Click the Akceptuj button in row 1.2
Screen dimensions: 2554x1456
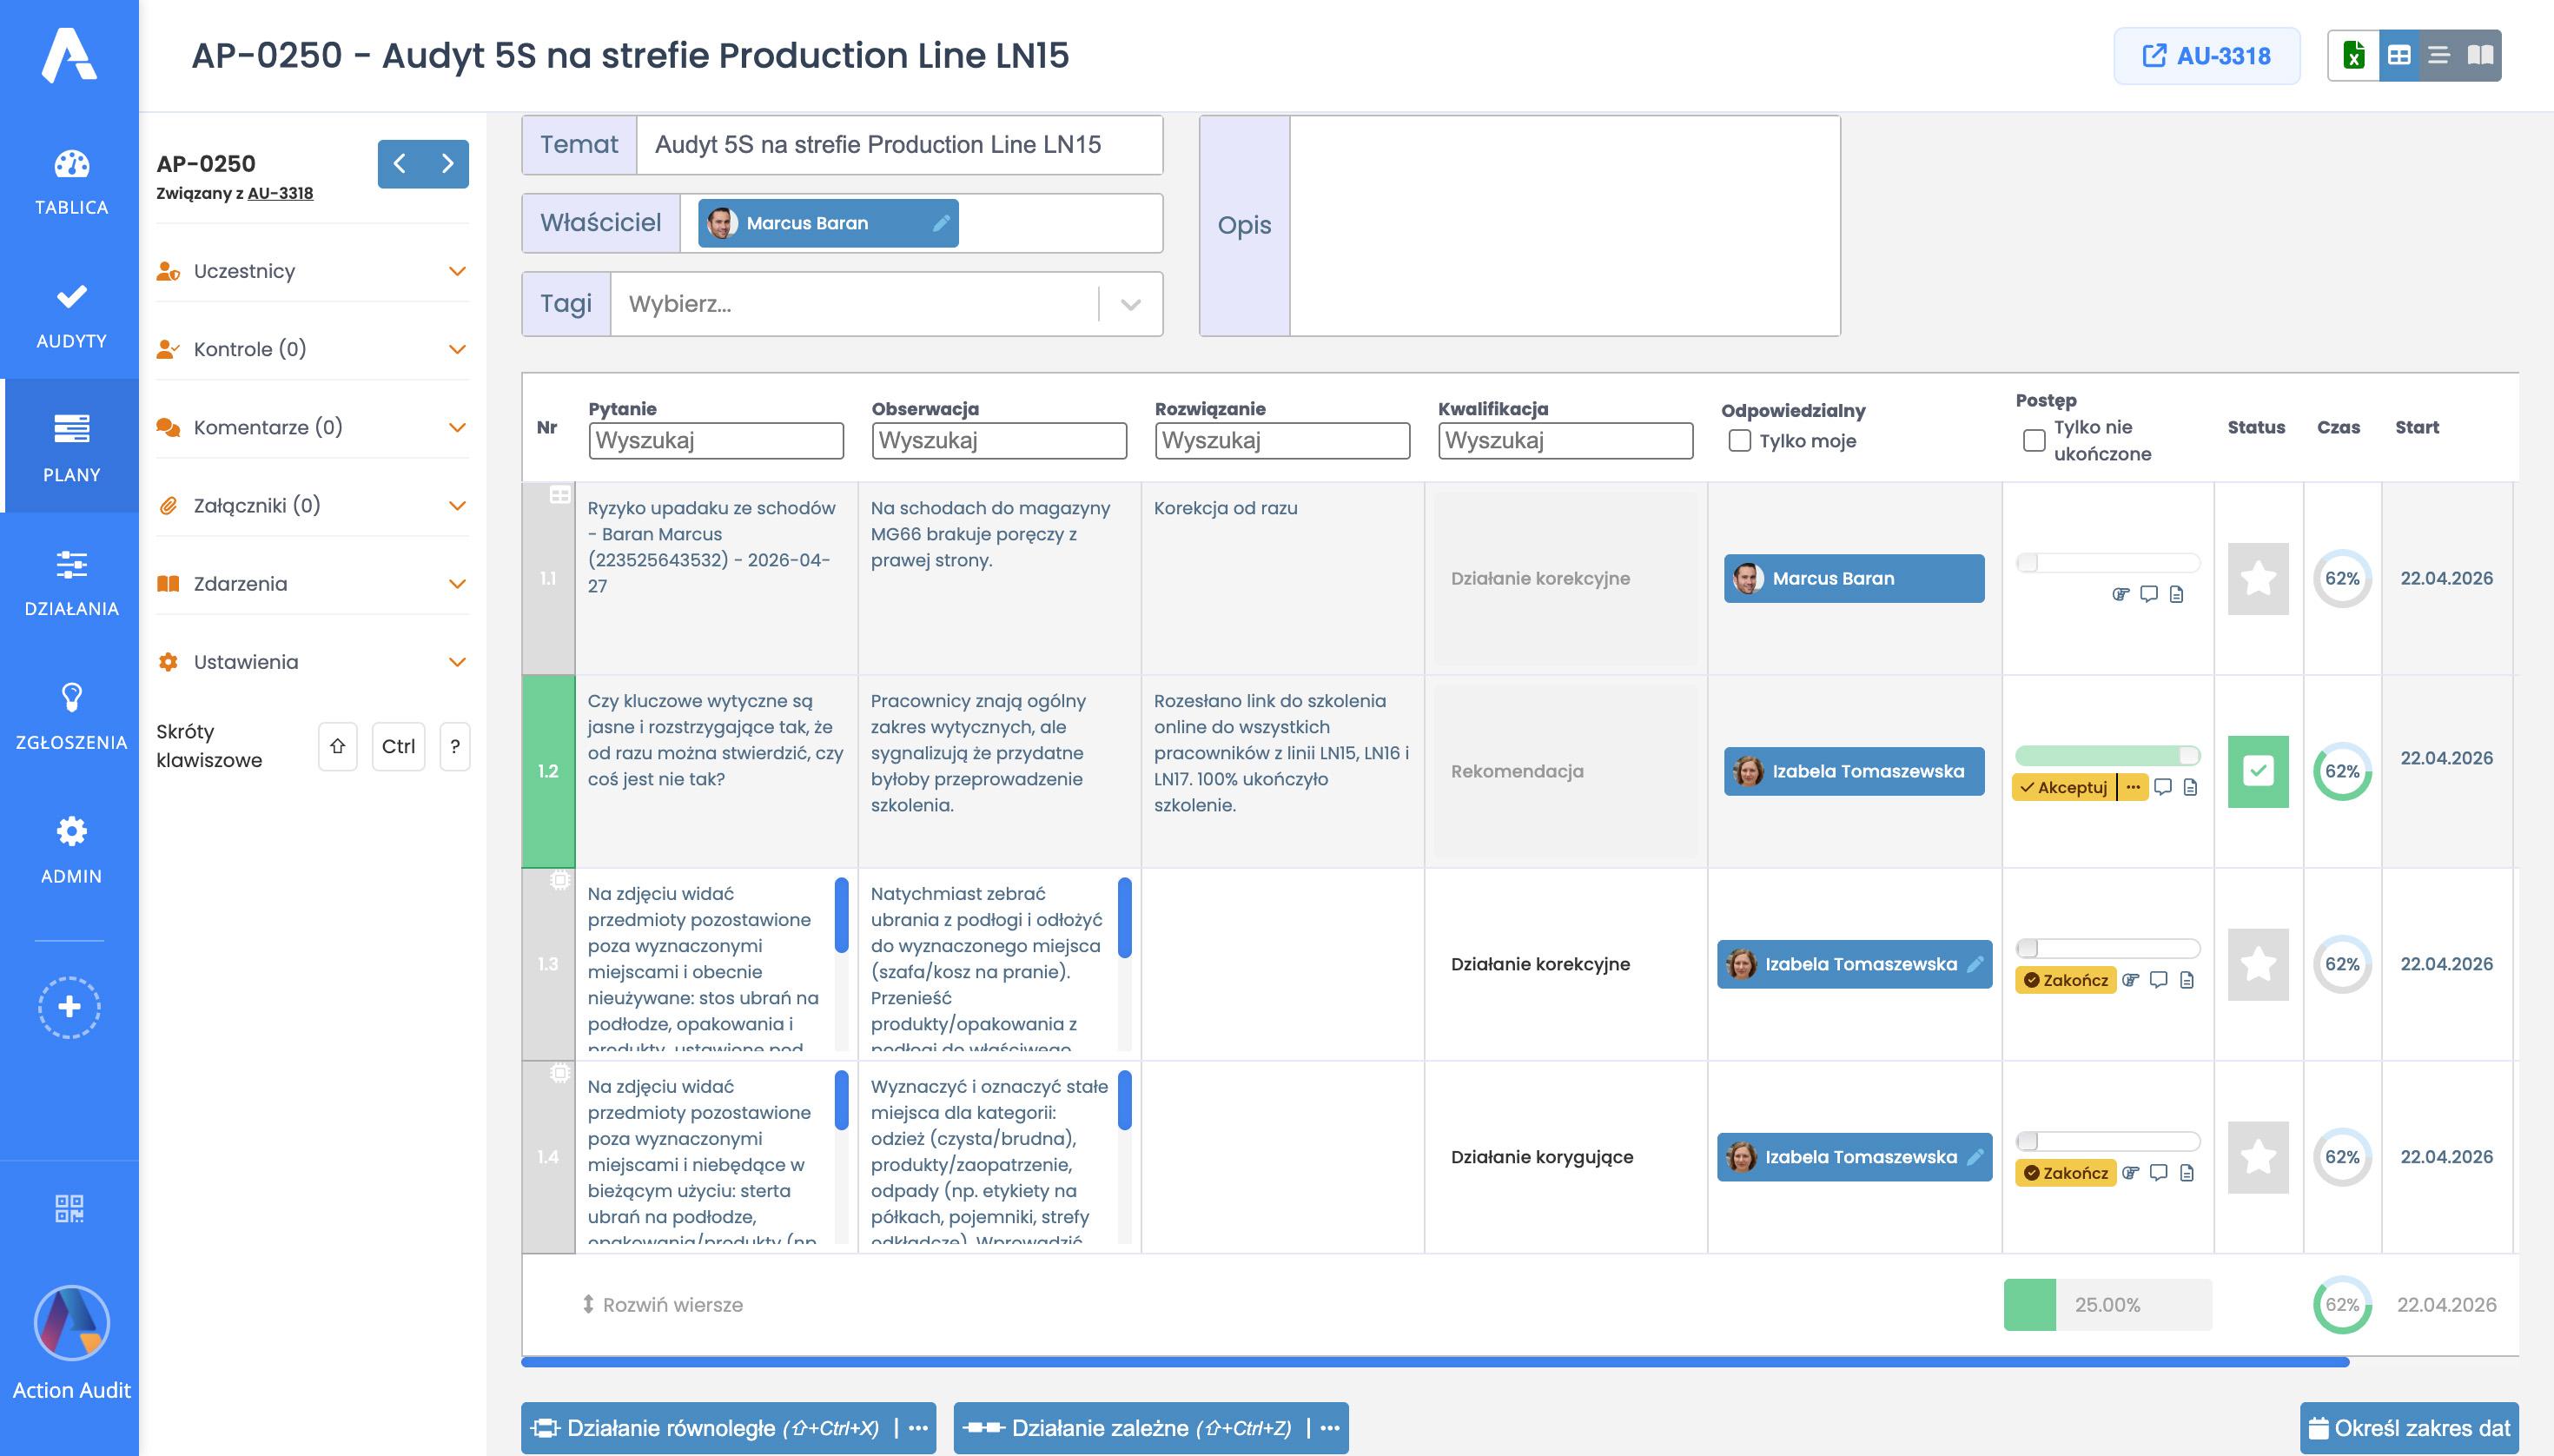(2064, 787)
